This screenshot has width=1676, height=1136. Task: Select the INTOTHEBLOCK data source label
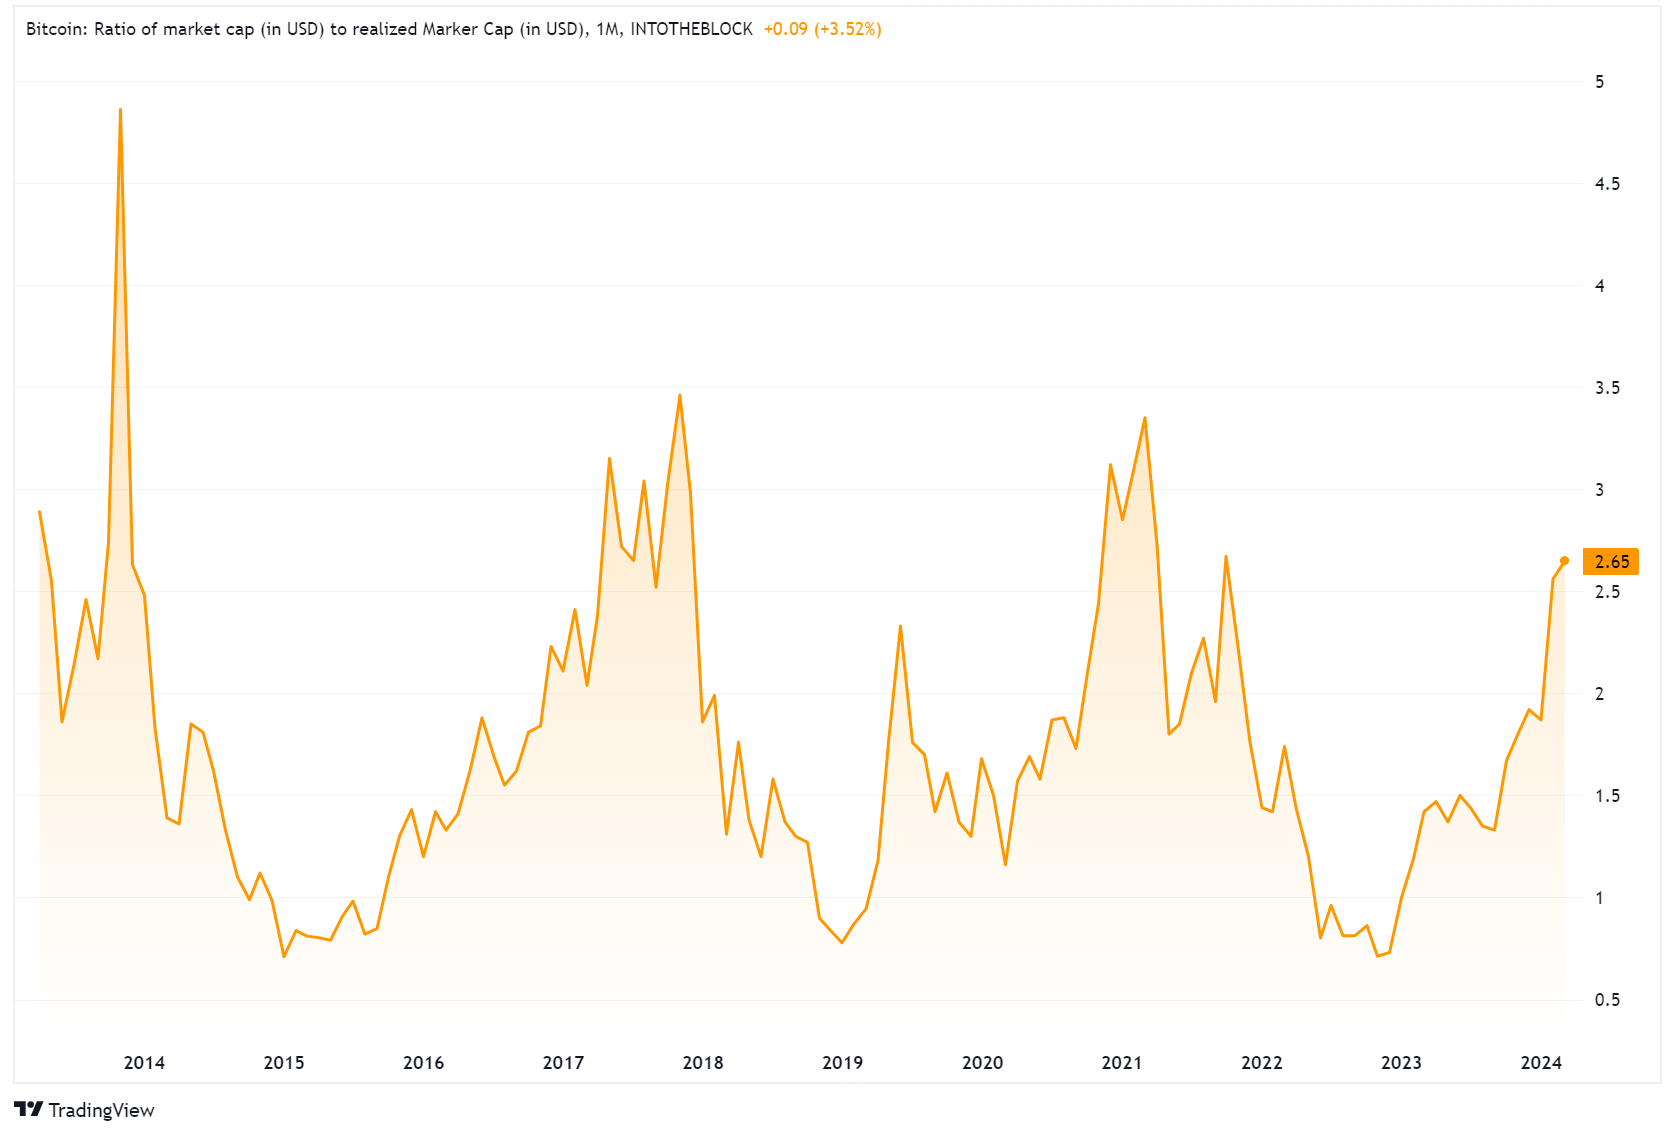pos(694,29)
